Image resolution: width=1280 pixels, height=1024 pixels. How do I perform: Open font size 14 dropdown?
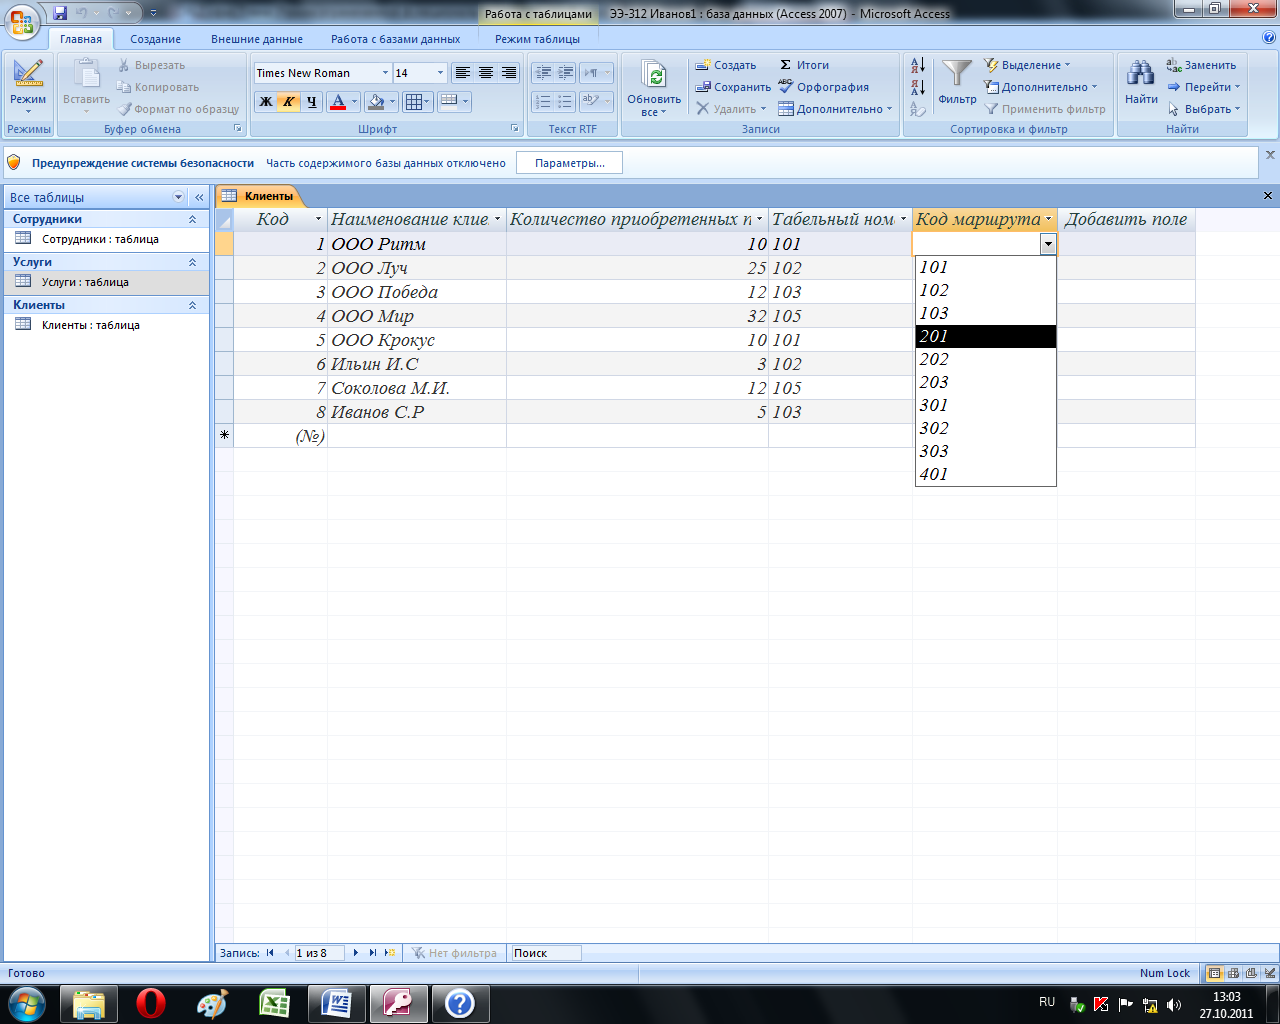[x=440, y=73]
